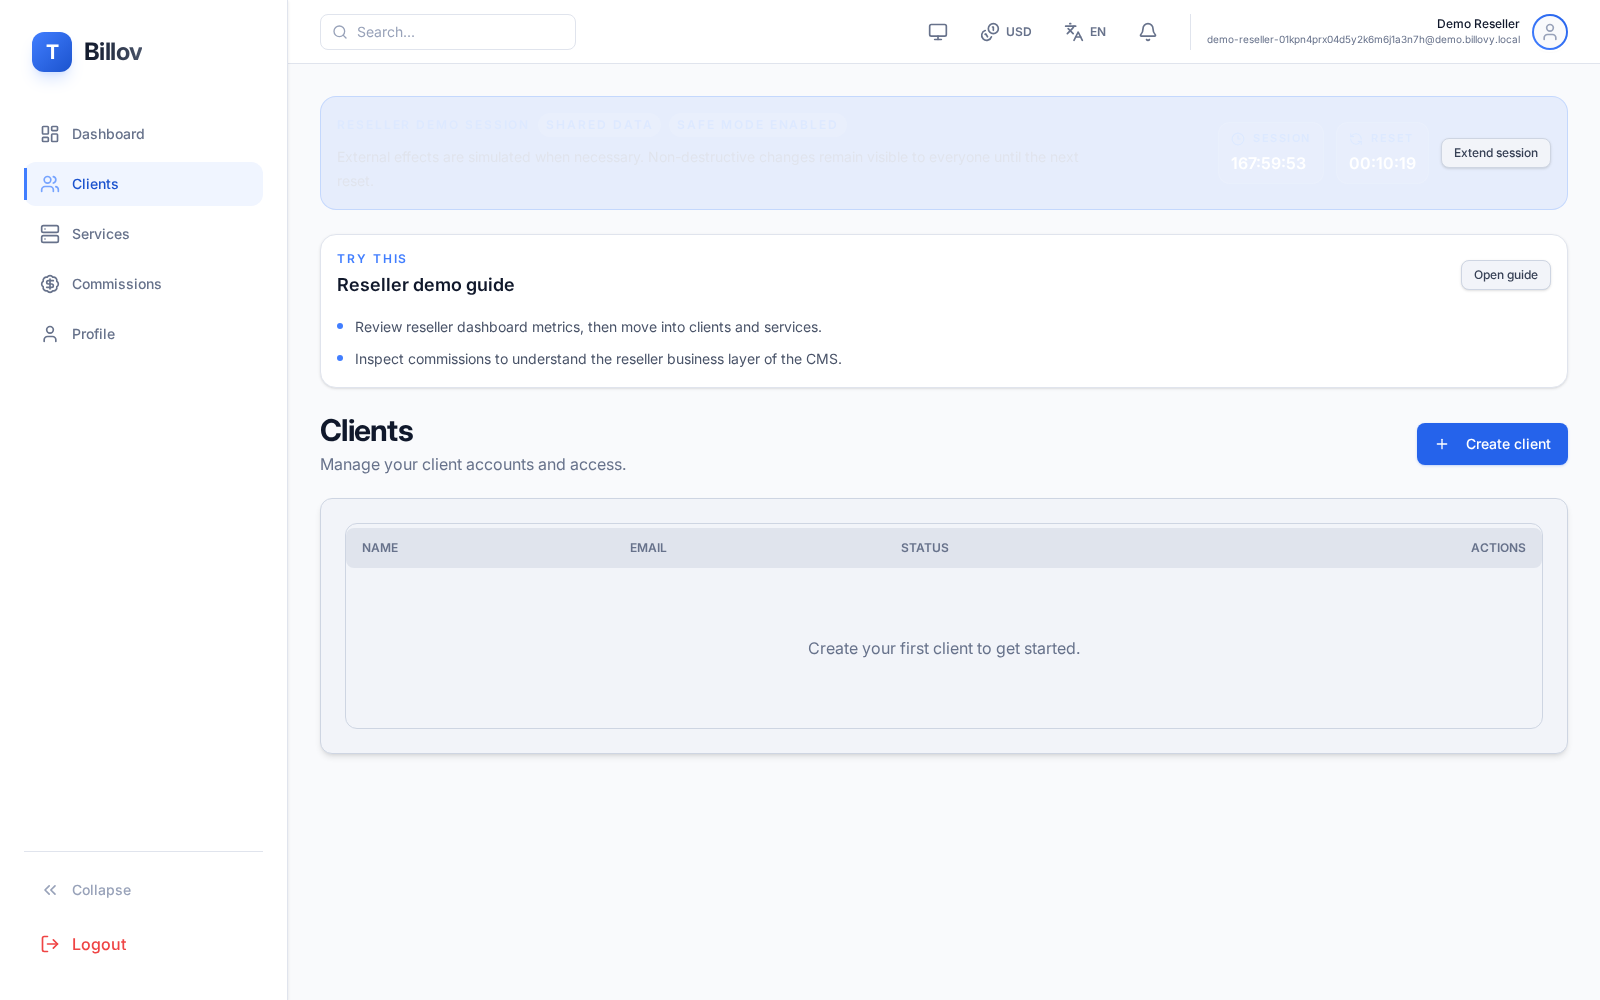Click the Billov logo icon
The height and width of the screenshot is (1000, 1600).
click(52, 52)
